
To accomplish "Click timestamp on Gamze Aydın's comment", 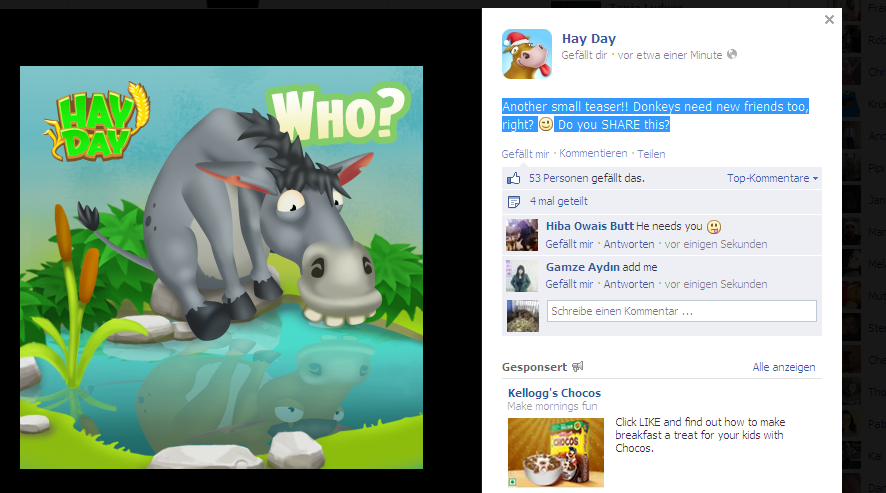I will [x=716, y=284].
